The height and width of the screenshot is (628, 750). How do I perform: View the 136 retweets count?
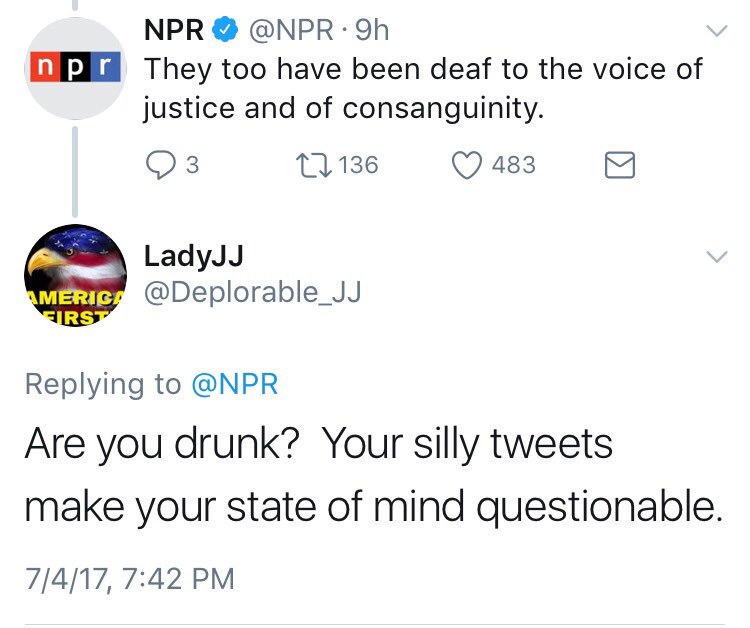[358, 165]
